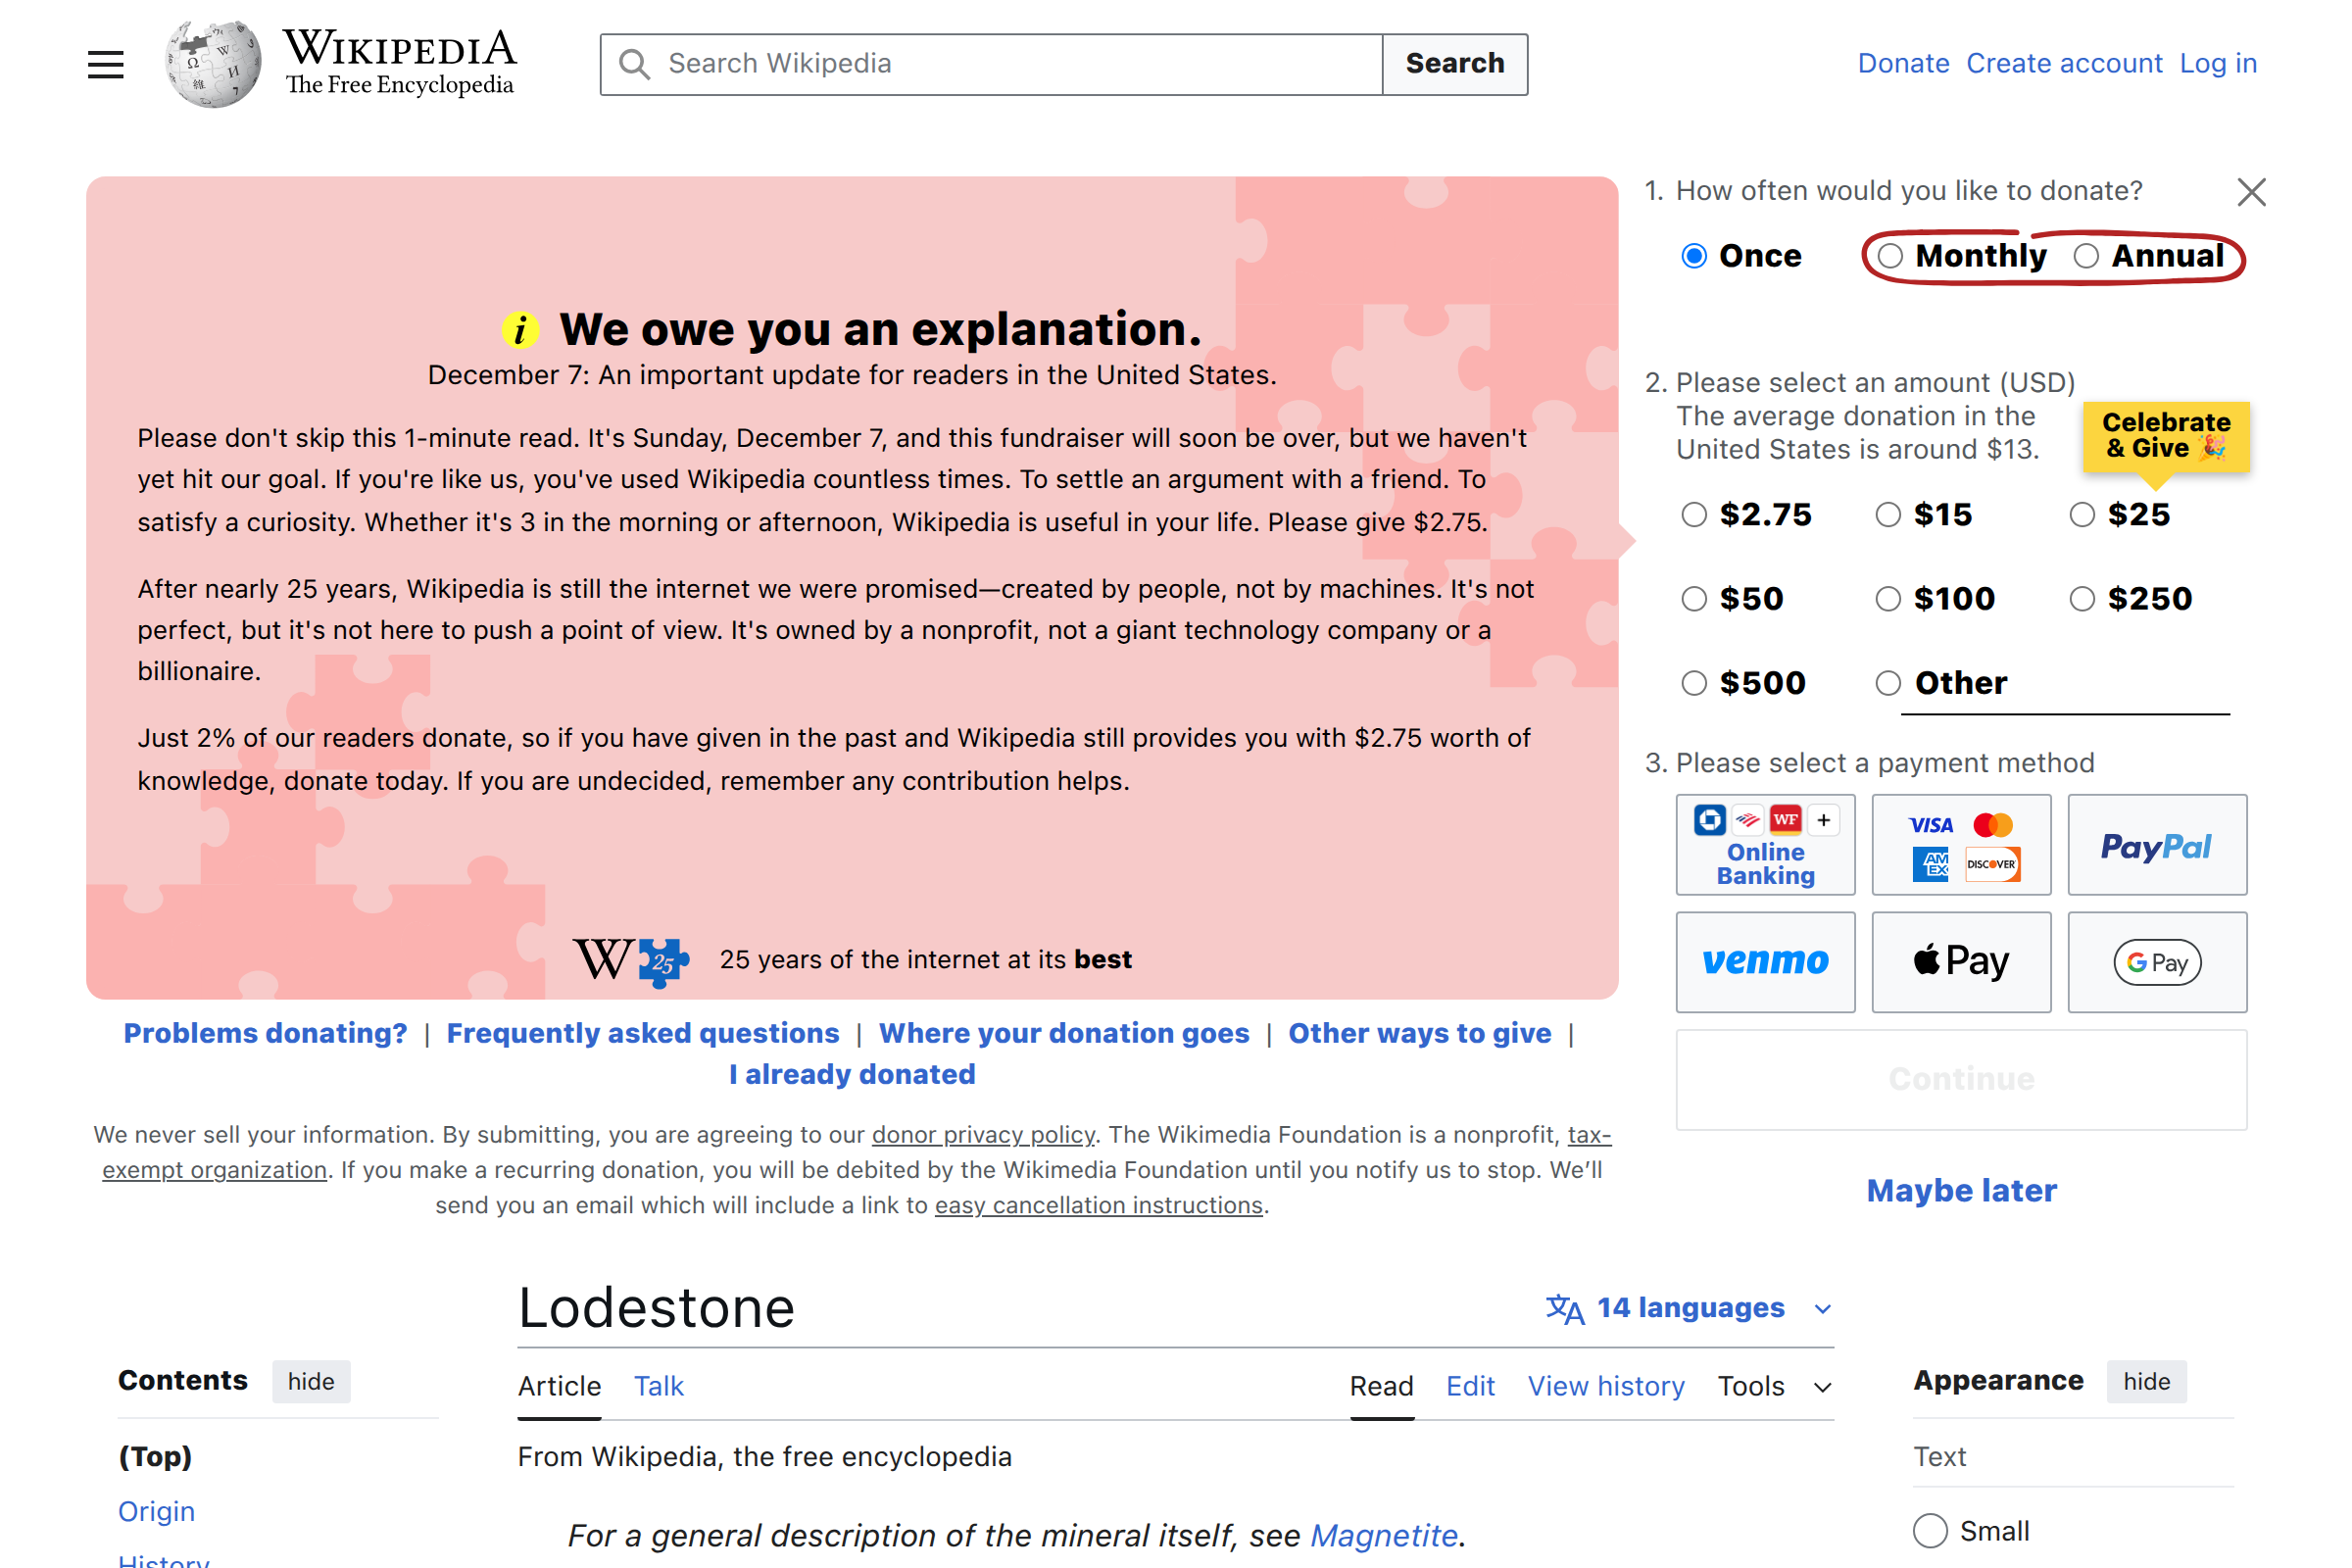Pay with Venmo

point(1765,962)
